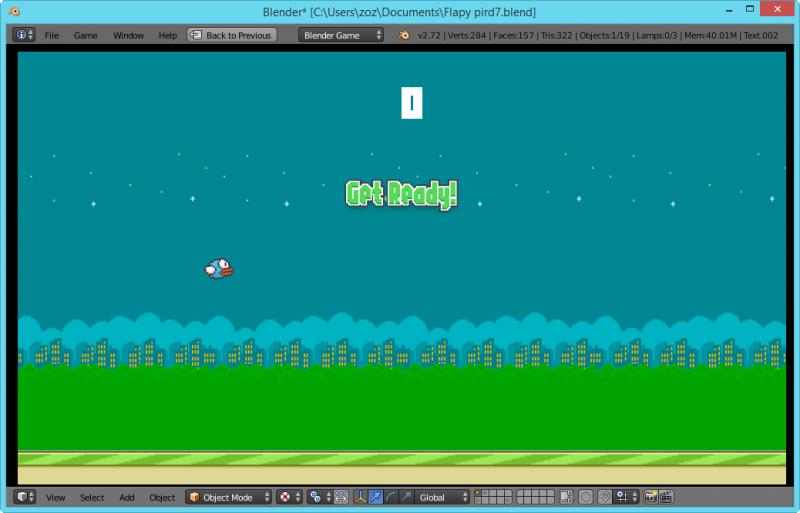Open the snap element type selector
Viewport: 800px width, 513px height.
point(627,497)
